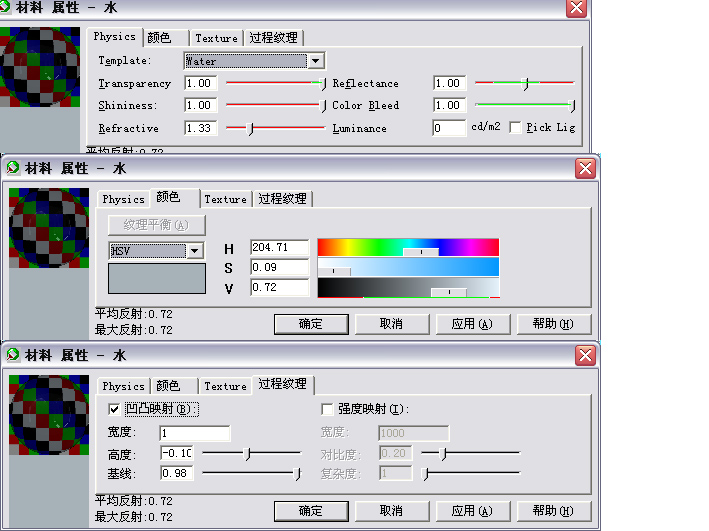Click the 对比度 slider handle

tap(444, 454)
